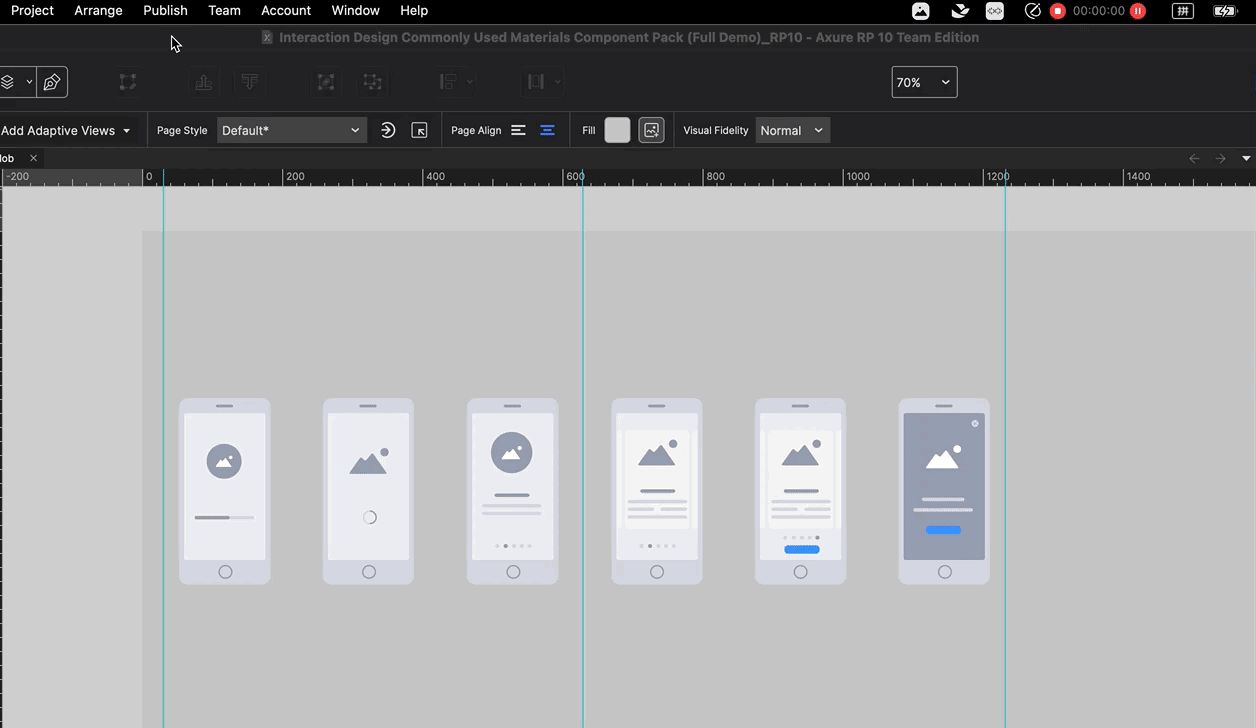
Task: Click the previous tab left arrow
Action: click(x=1194, y=158)
